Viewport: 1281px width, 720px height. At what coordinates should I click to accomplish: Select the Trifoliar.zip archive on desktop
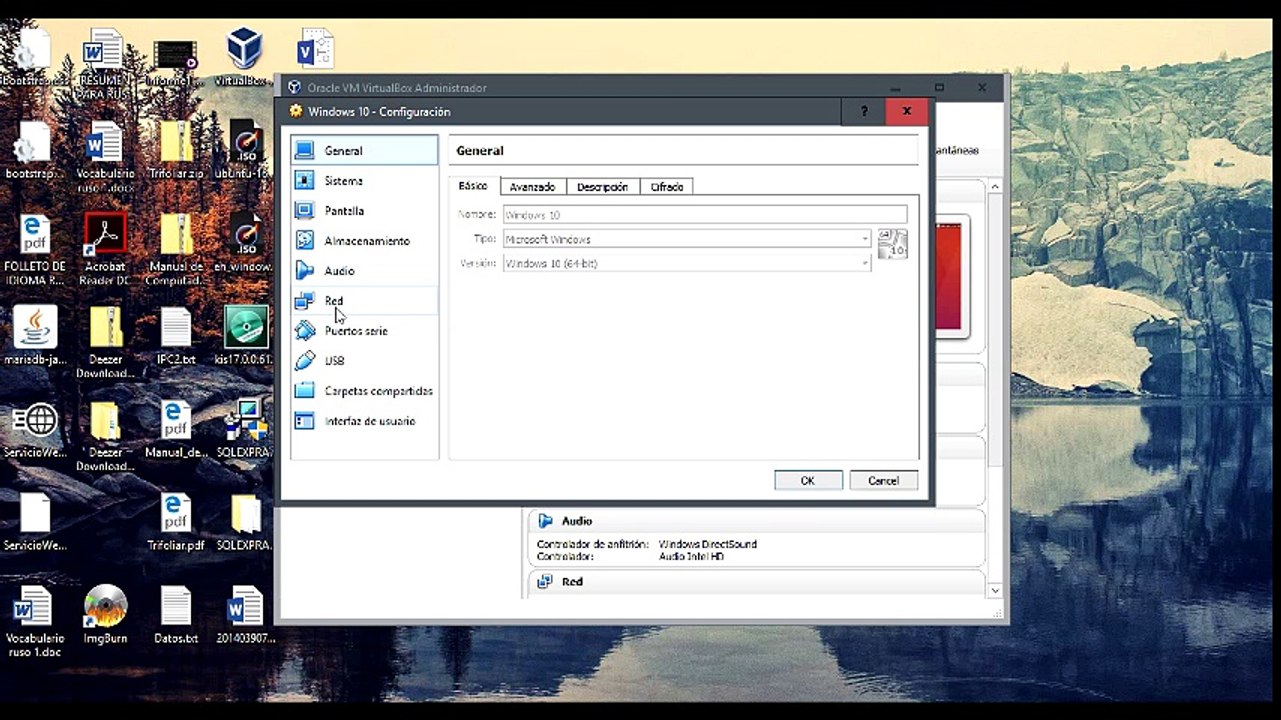click(x=176, y=150)
